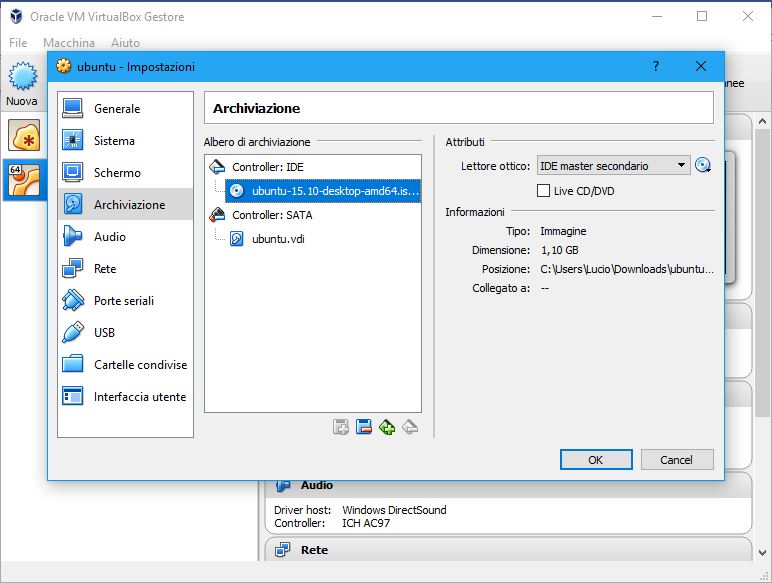Image resolution: width=772 pixels, height=583 pixels.
Task: Open the Interfaccia utente settings category
Action: [125, 396]
